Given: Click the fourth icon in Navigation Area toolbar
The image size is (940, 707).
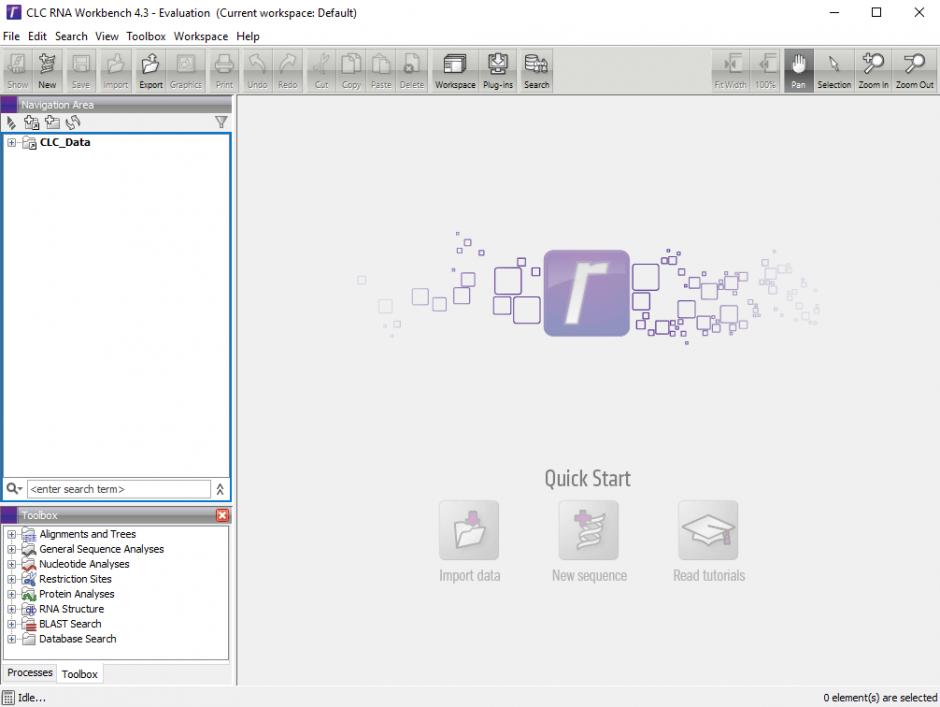Looking at the screenshot, I should pyautogui.click(x=73, y=122).
